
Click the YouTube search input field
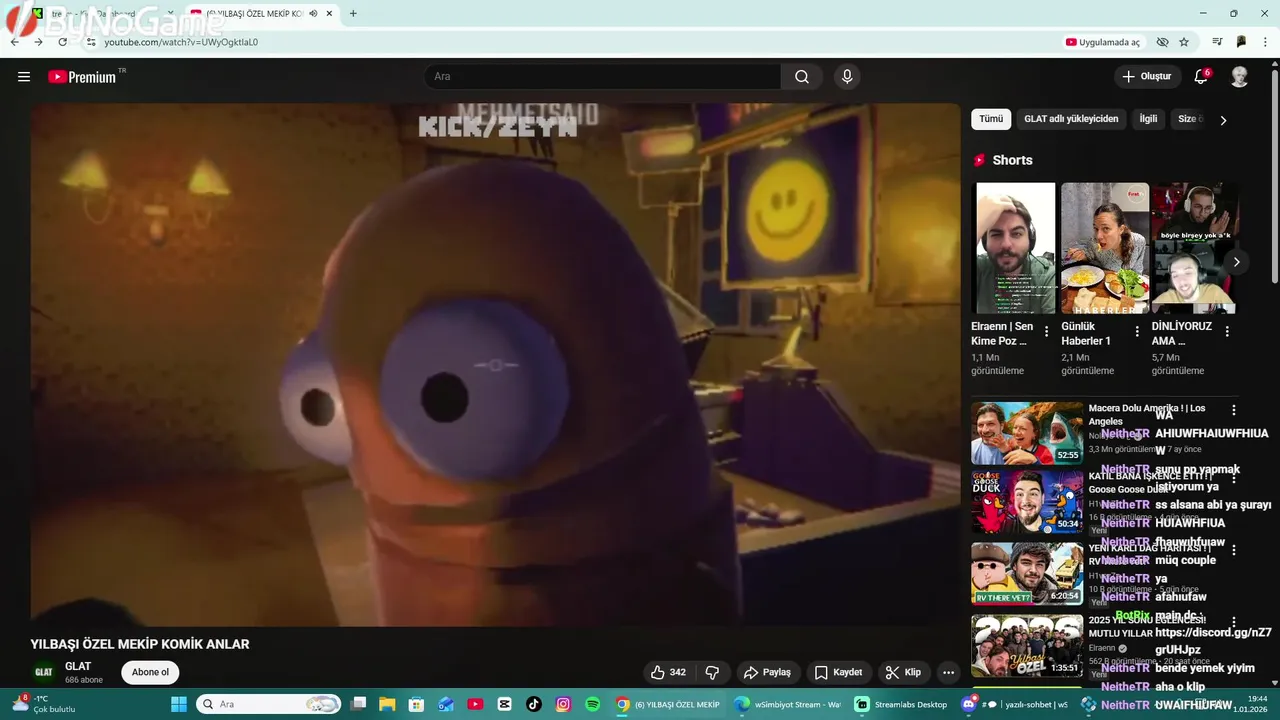point(602,77)
